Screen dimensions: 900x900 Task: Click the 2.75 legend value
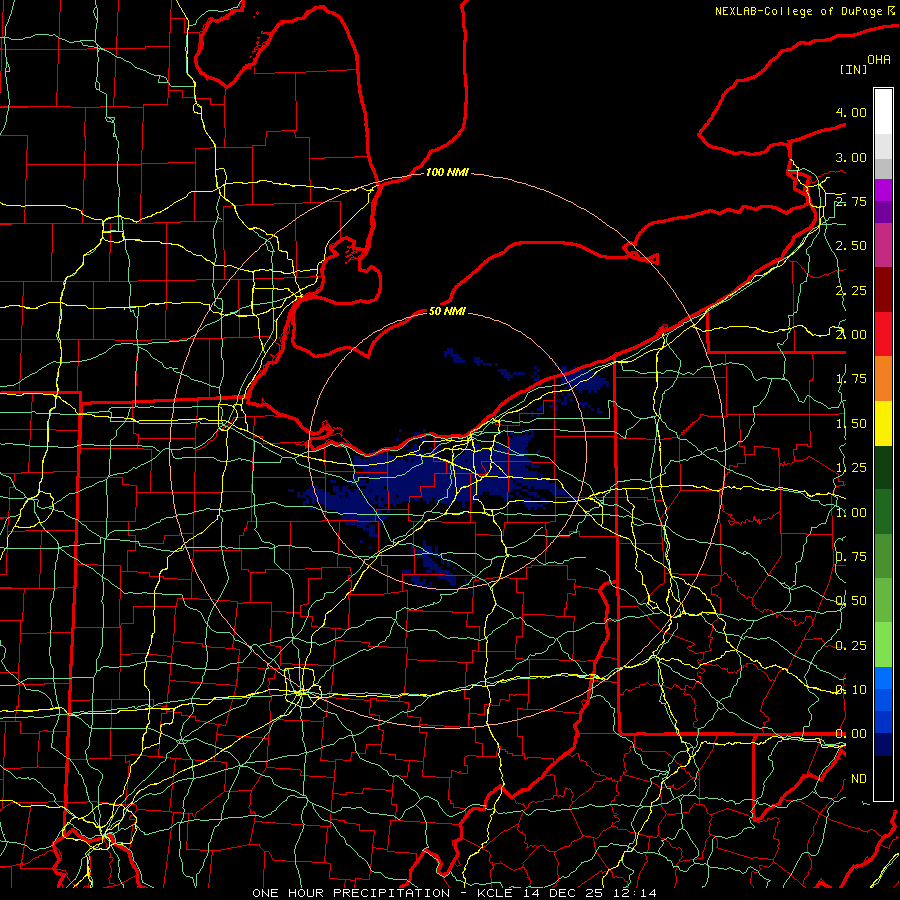(851, 201)
